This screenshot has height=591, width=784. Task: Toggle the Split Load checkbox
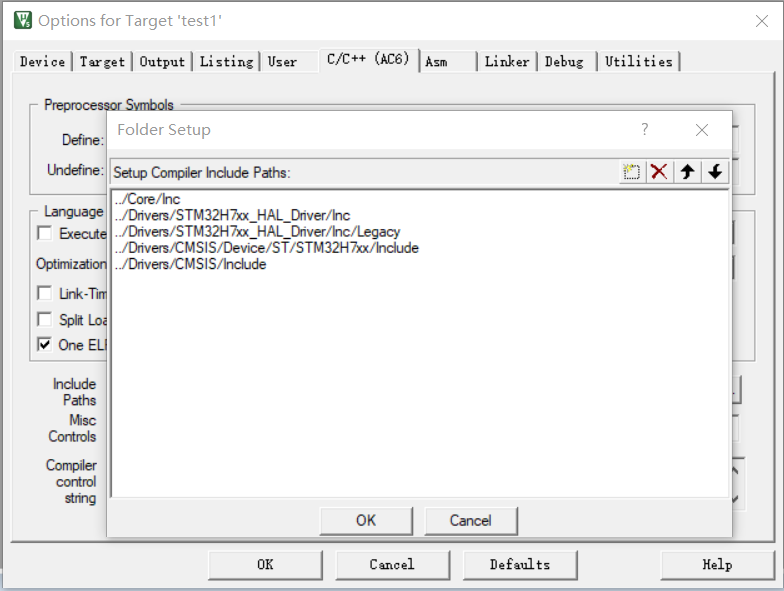(x=44, y=319)
